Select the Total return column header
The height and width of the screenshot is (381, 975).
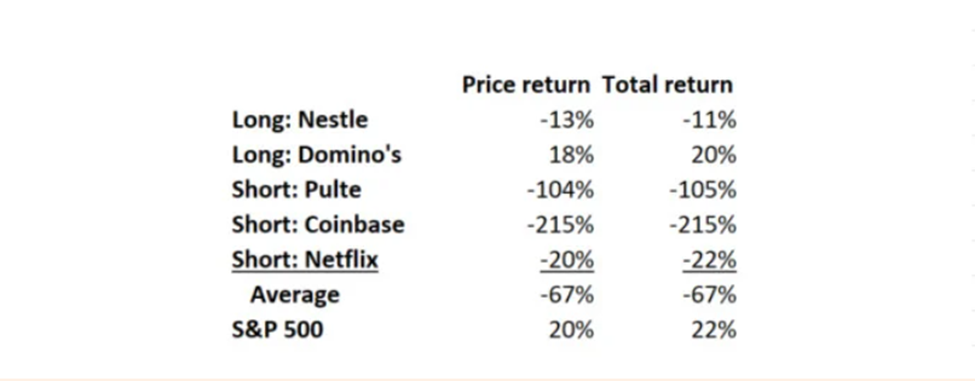667,85
